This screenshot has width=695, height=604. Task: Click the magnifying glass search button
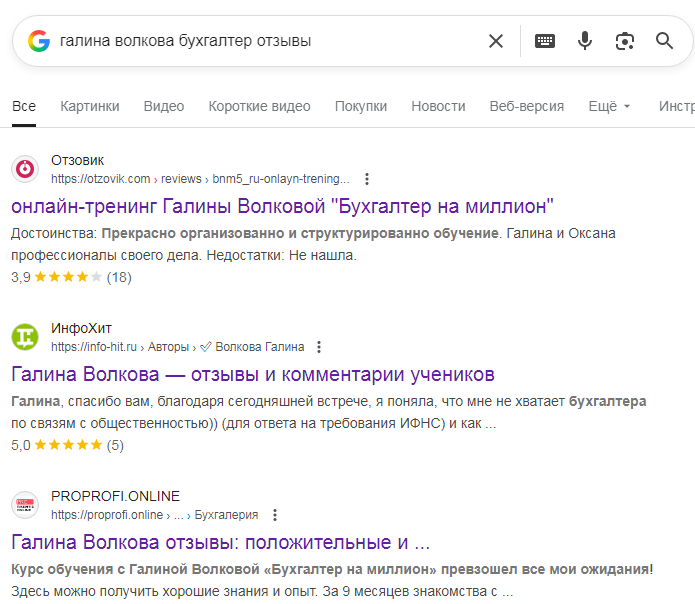tap(665, 41)
